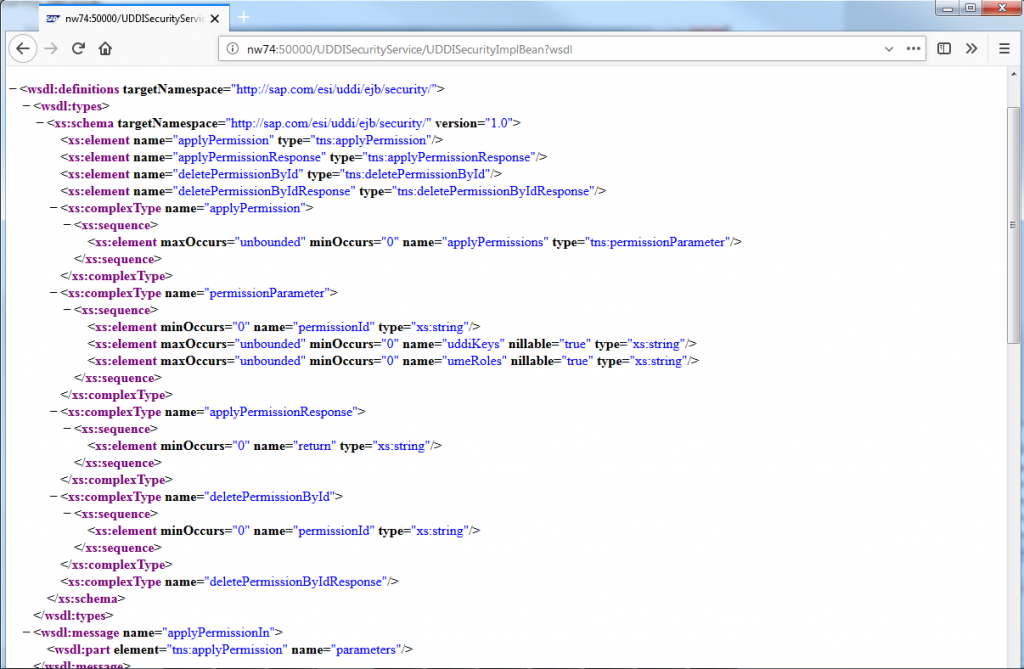Screen dimensions: 1024x669
Task: Click type value "tns:applyPermission" on first xs:element
Action: pyautogui.click(x=372, y=140)
